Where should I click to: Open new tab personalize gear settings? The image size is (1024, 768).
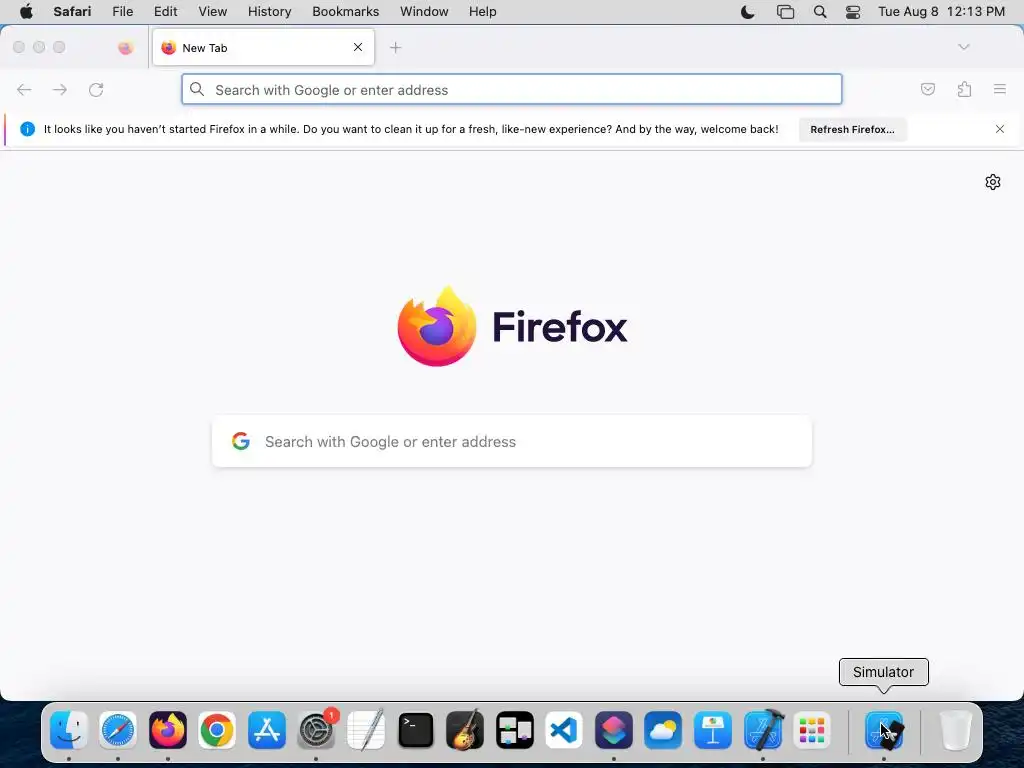[x=993, y=182]
